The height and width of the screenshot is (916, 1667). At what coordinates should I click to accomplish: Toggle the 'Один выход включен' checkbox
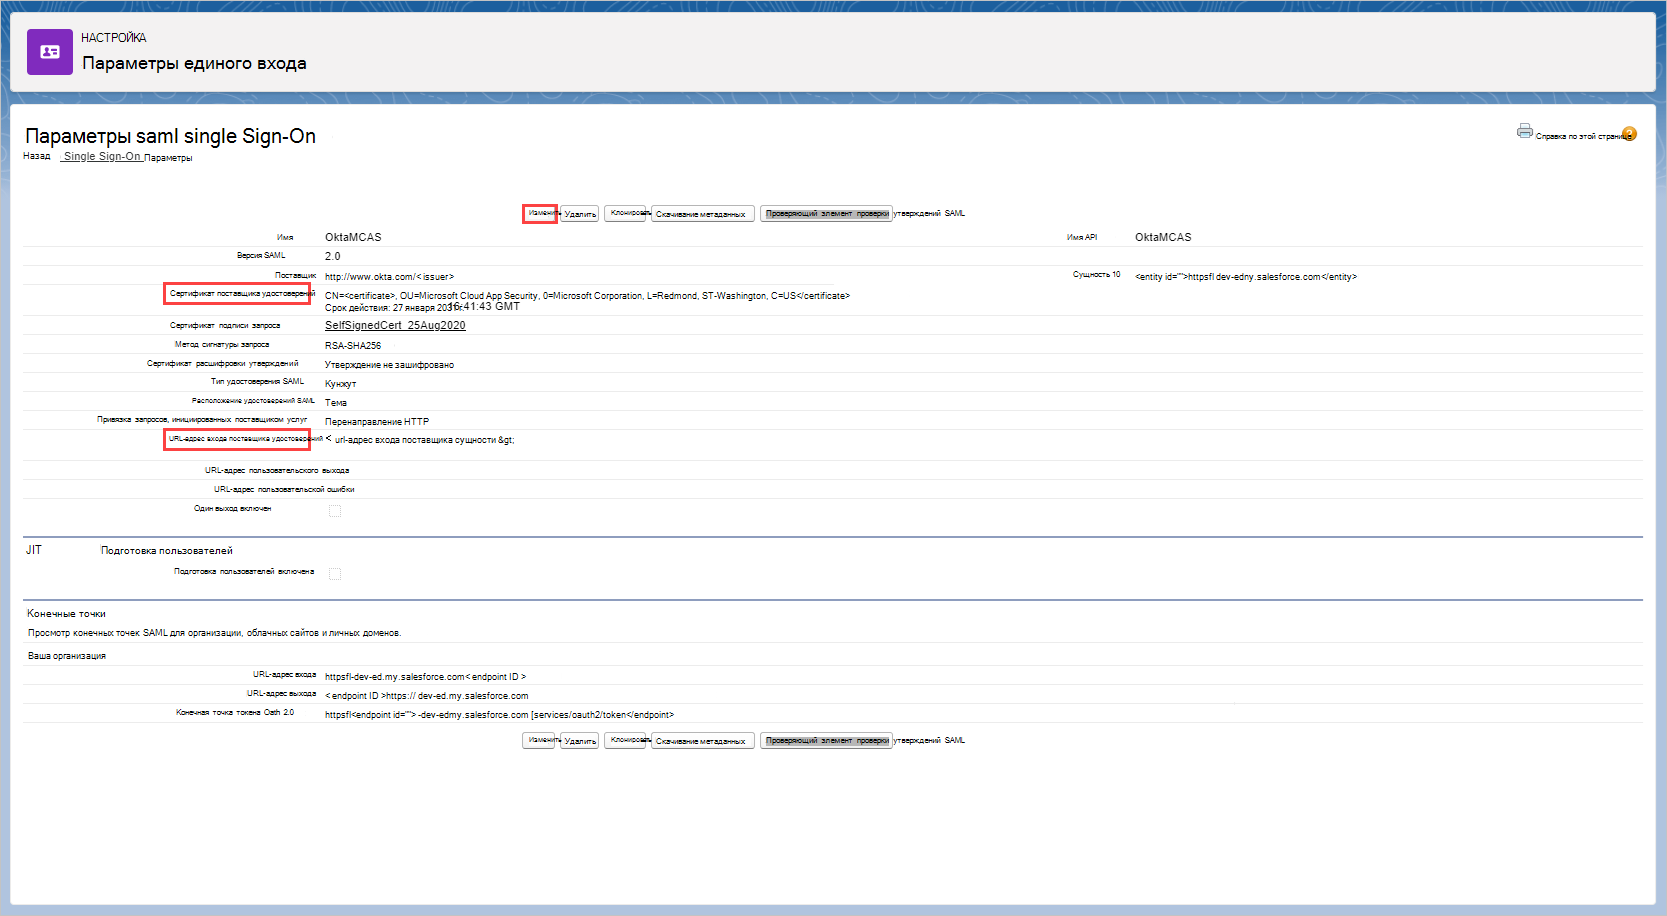(x=335, y=511)
